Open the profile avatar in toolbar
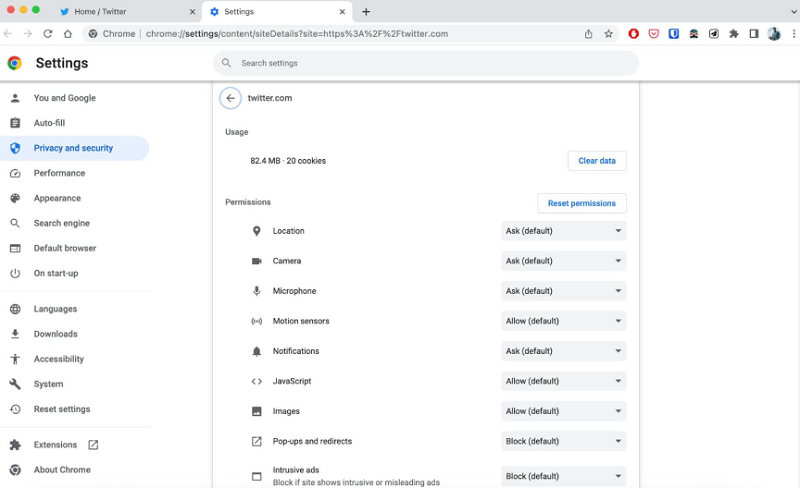Screen dimensions: 800x488 tap(774, 34)
